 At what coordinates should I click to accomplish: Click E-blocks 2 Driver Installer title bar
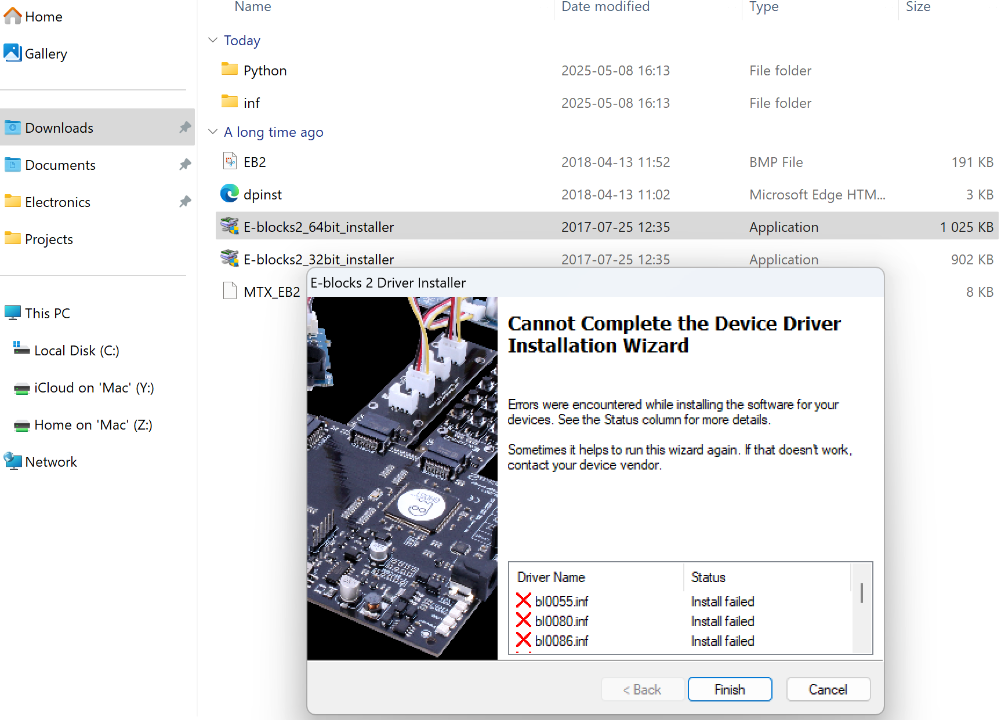[x=595, y=283]
